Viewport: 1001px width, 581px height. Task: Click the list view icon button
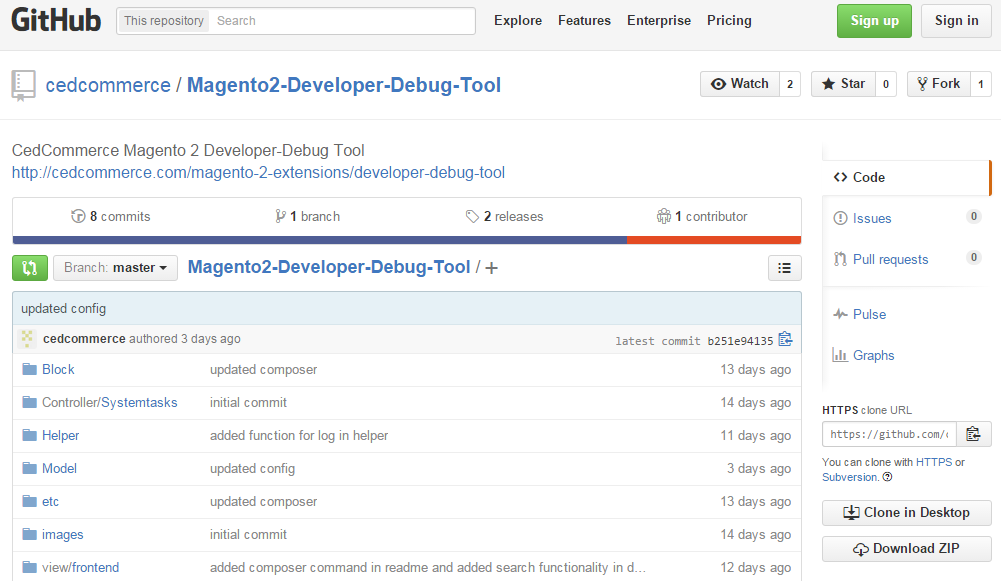tap(785, 268)
